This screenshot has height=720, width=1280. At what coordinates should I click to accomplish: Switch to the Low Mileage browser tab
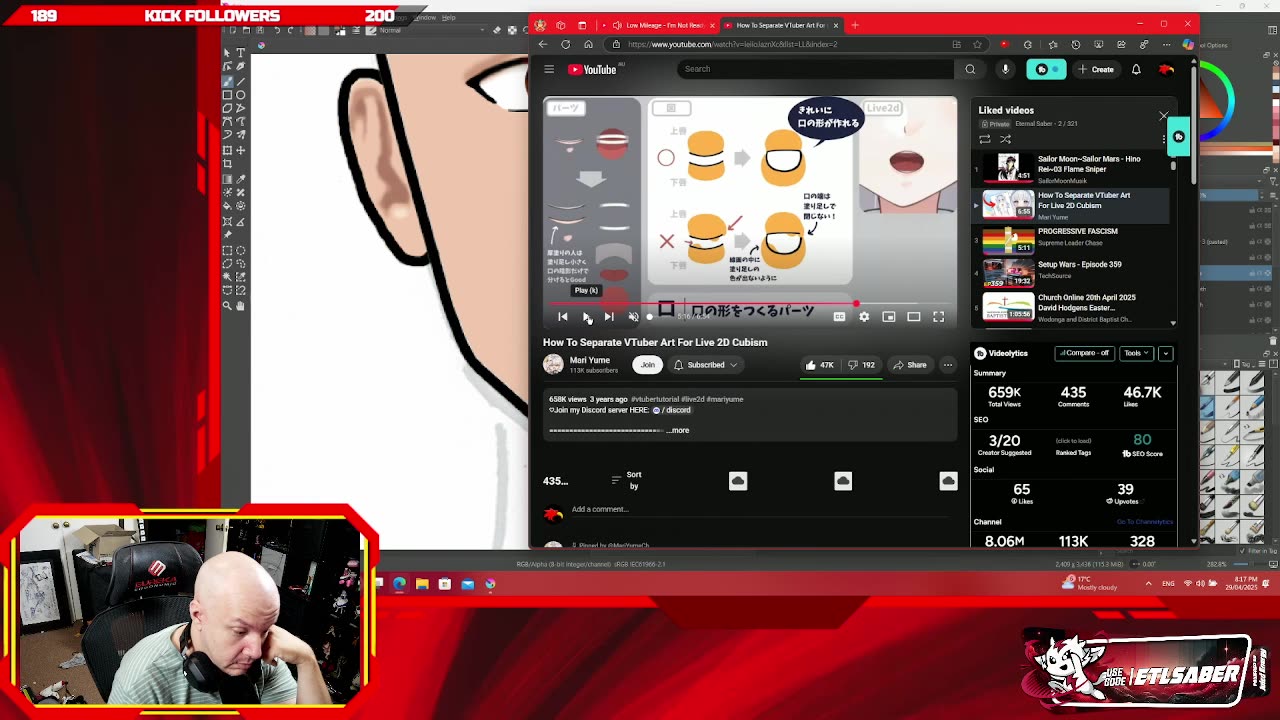(660, 25)
